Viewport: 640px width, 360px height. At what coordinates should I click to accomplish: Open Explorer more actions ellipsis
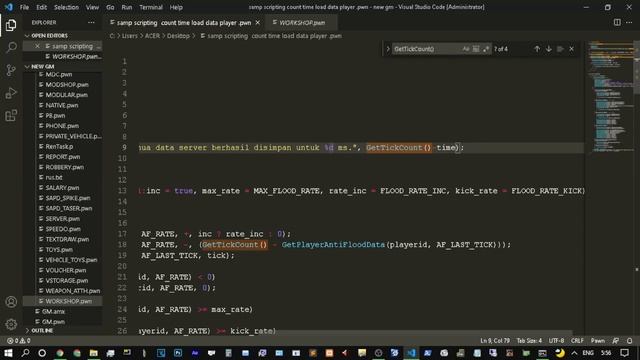[x=91, y=22]
